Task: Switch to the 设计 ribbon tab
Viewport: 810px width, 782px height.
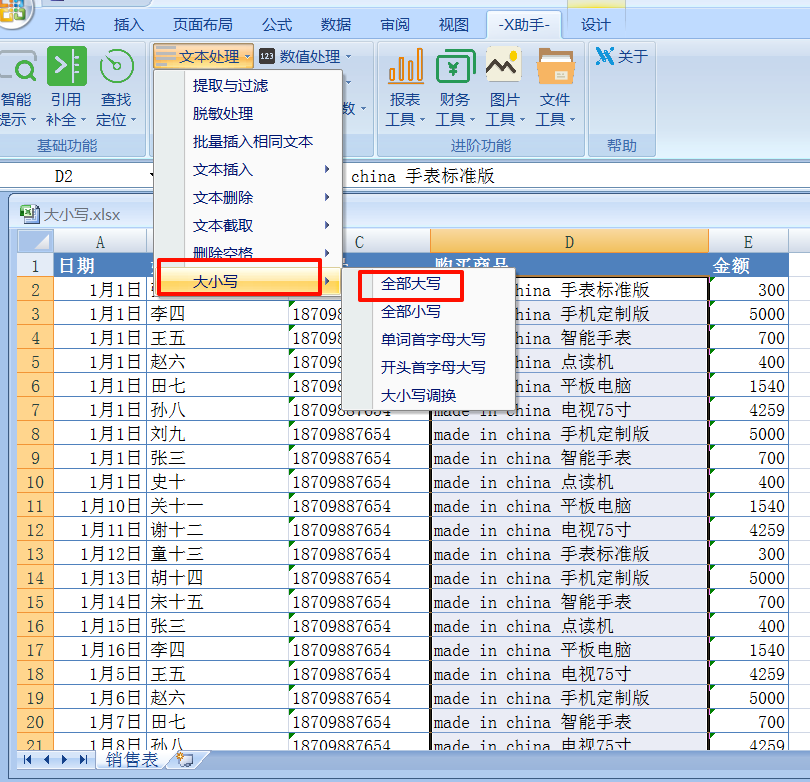Action: 596,24
